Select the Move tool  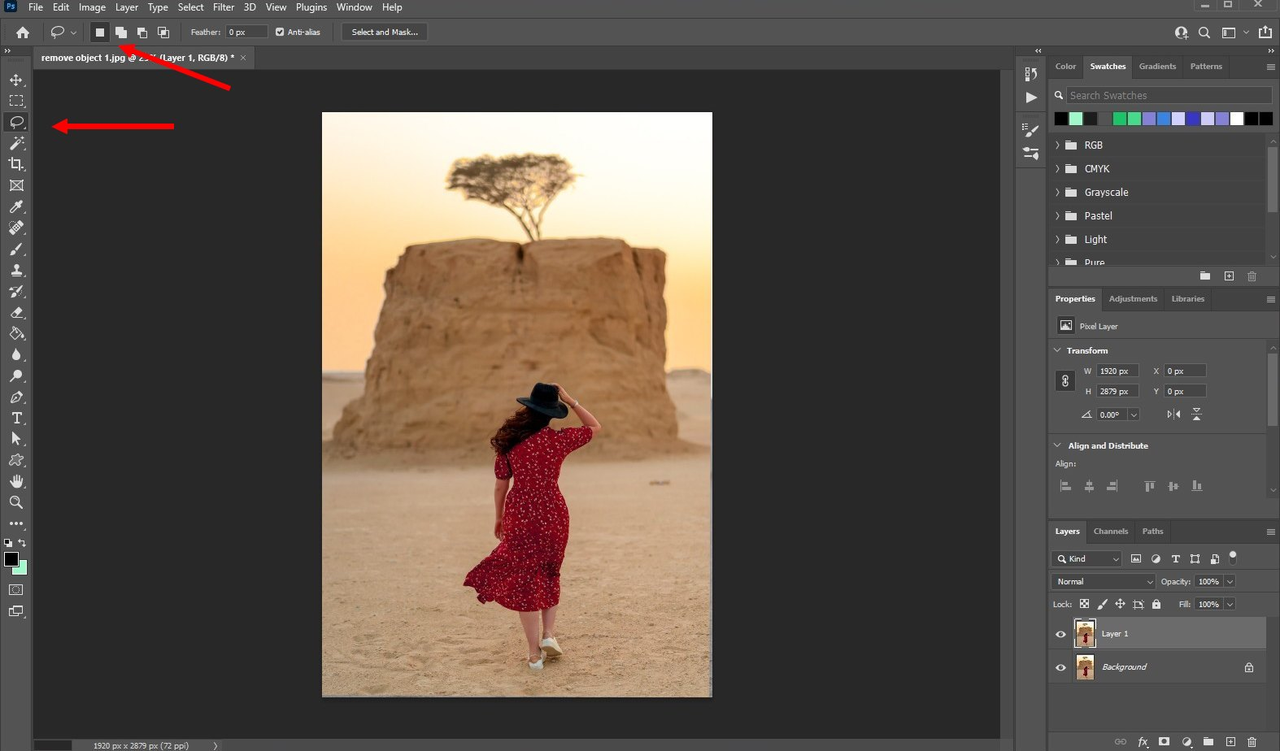click(x=15, y=79)
